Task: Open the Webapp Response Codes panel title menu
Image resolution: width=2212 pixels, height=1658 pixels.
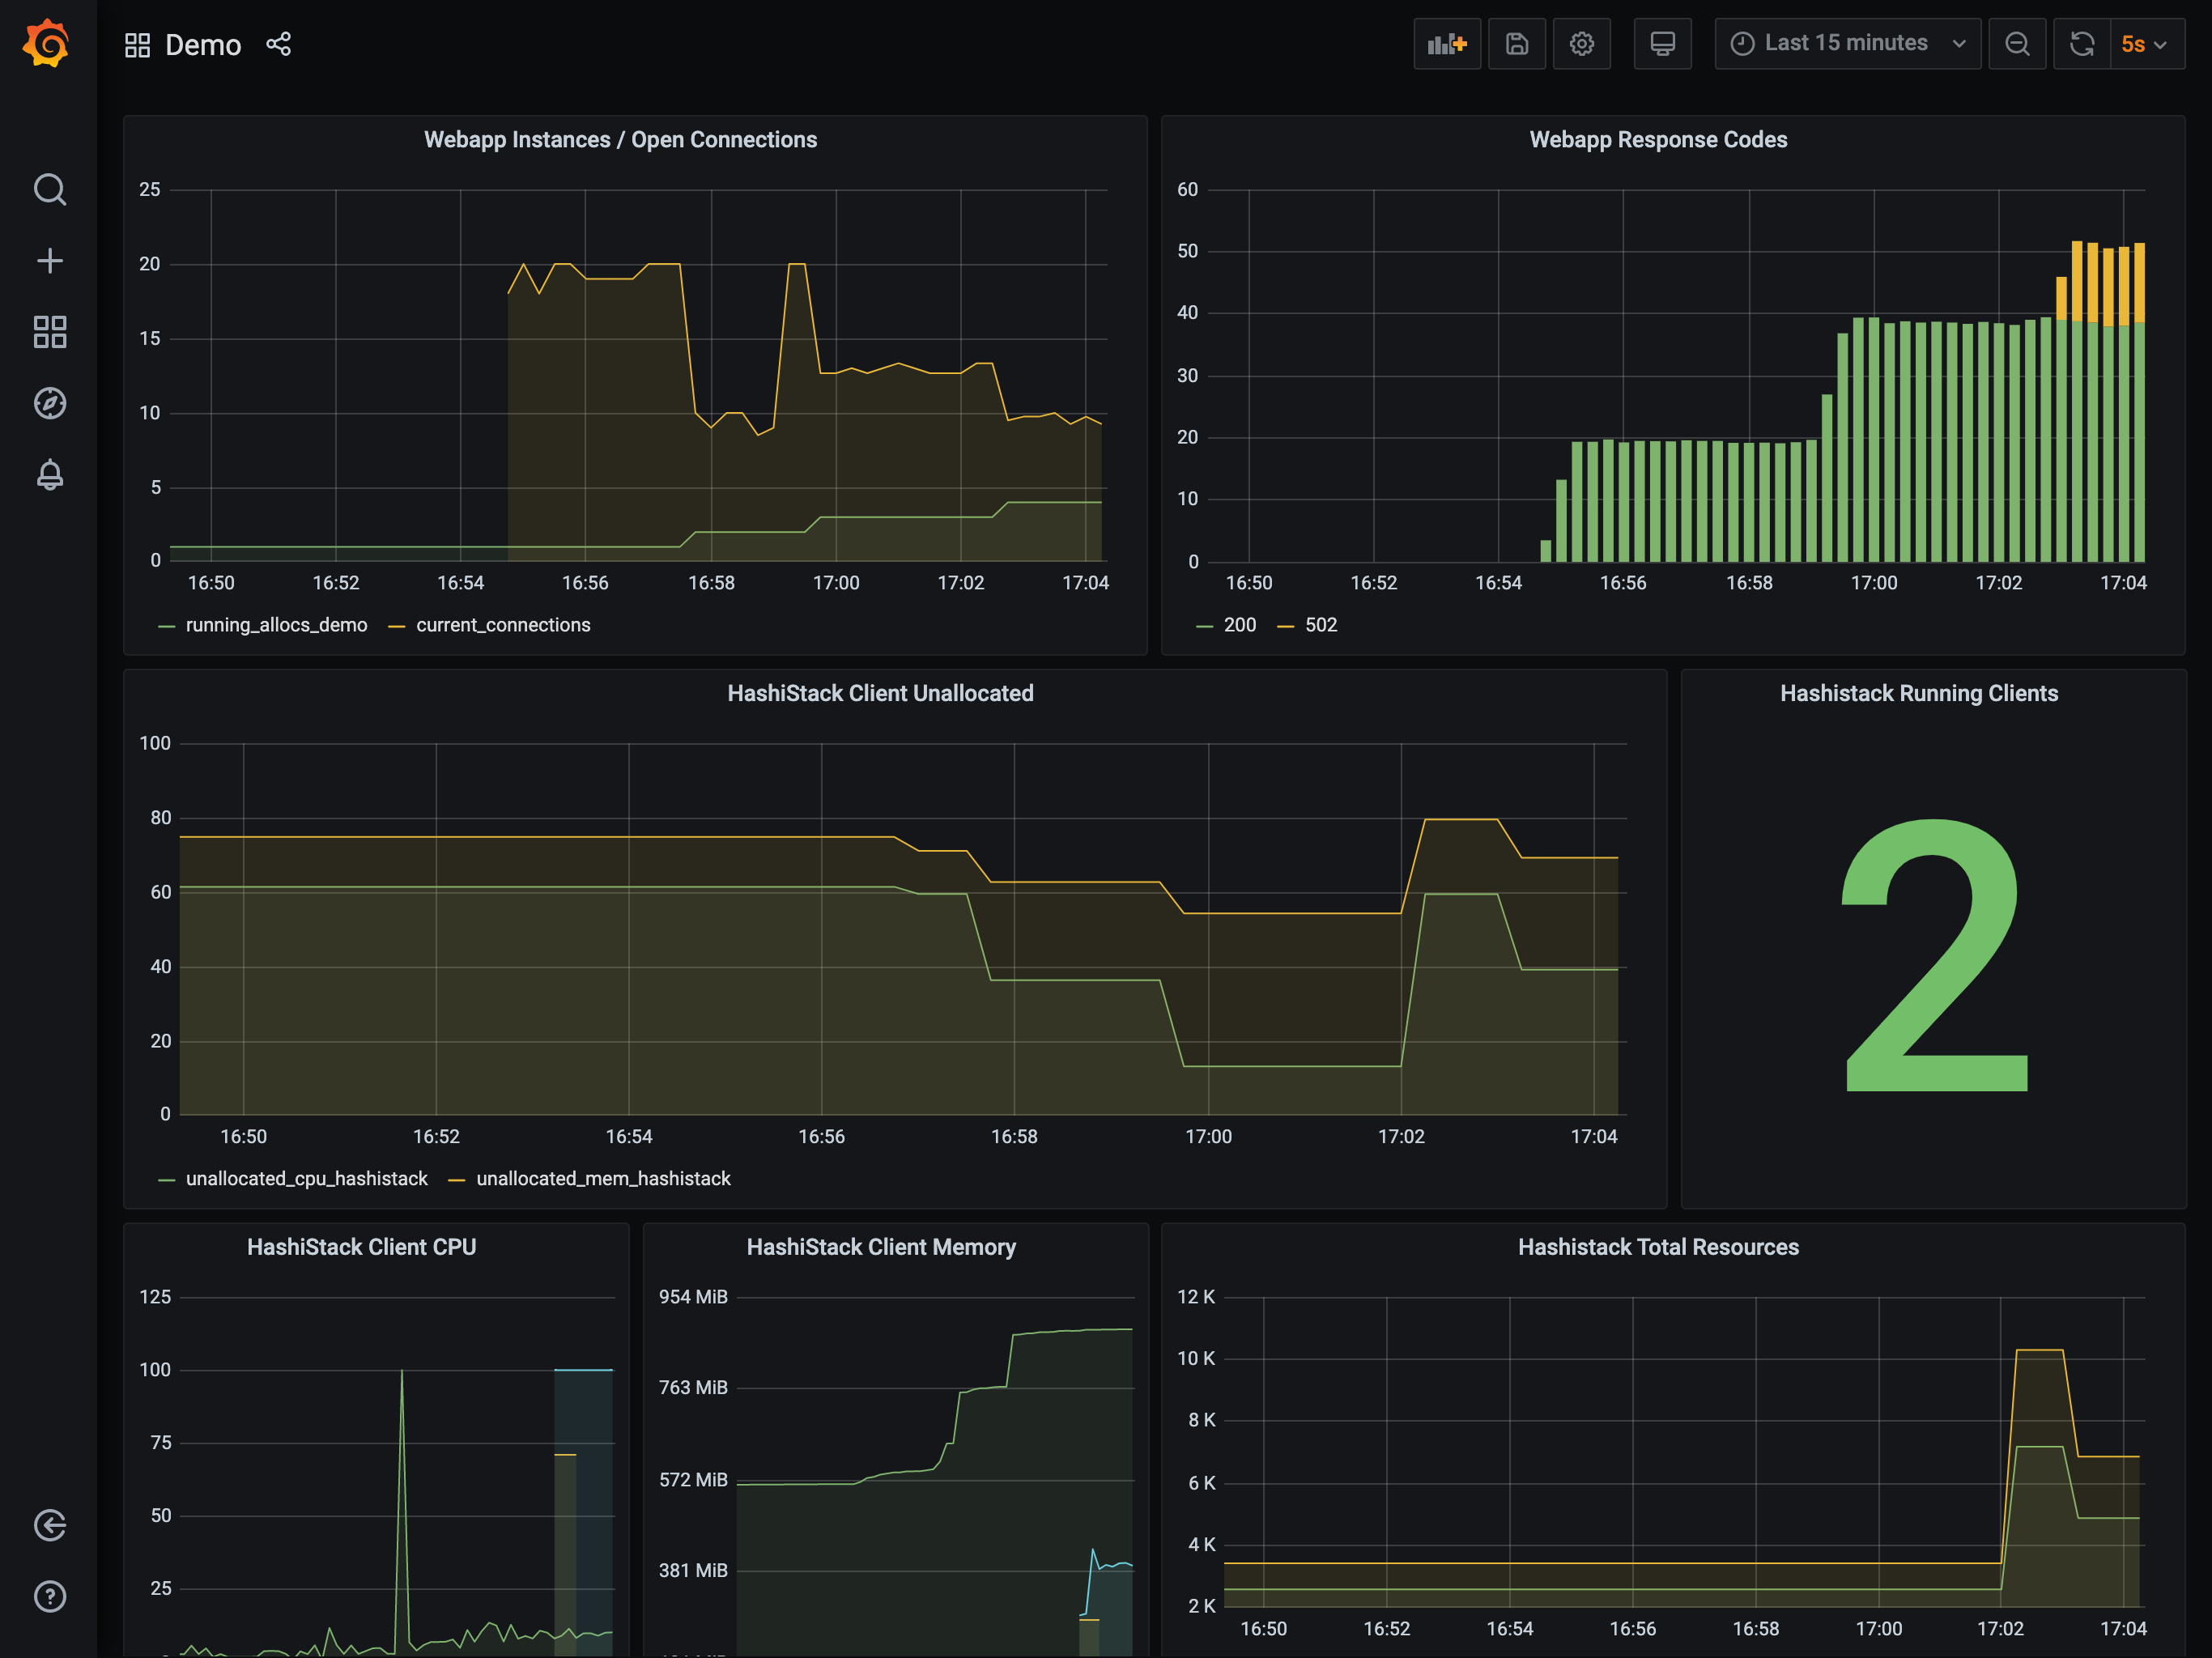Action: (1658, 140)
